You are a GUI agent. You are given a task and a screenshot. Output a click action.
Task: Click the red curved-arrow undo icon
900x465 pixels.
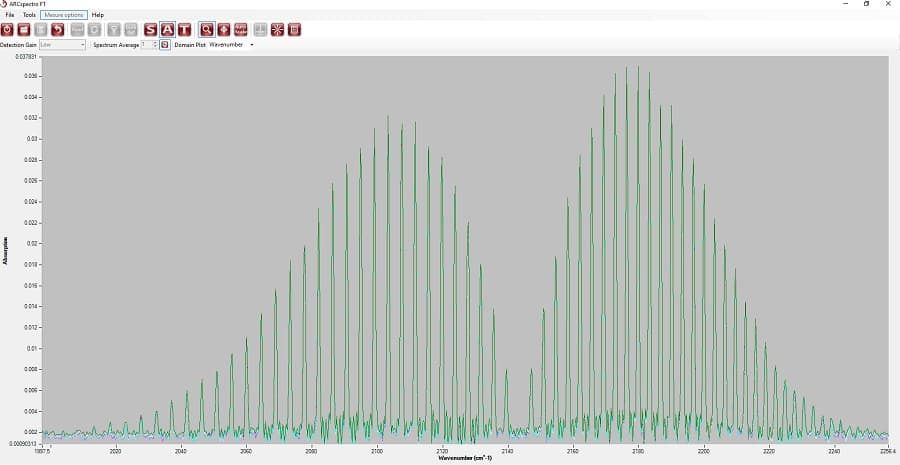point(58,30)
